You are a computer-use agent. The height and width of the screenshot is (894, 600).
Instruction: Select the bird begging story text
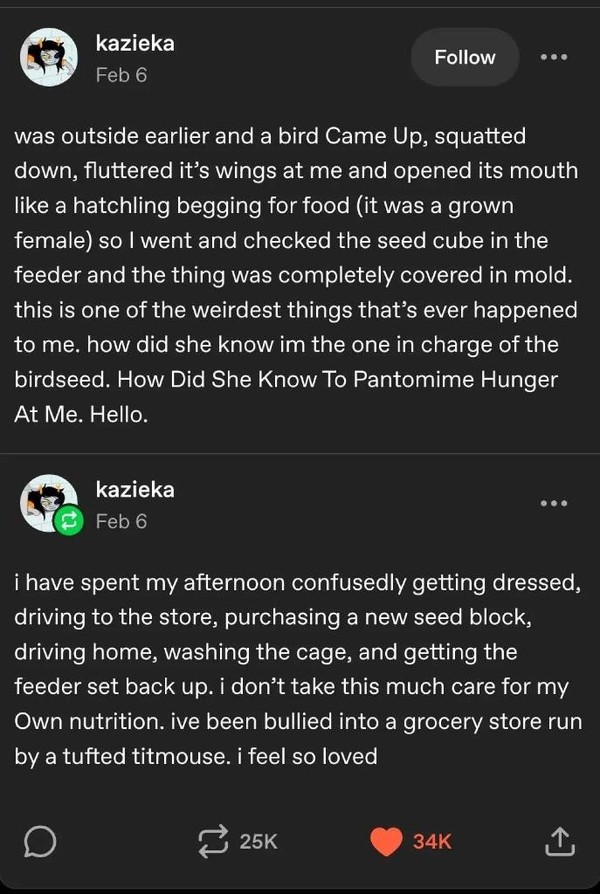click(x=297, y=275)
